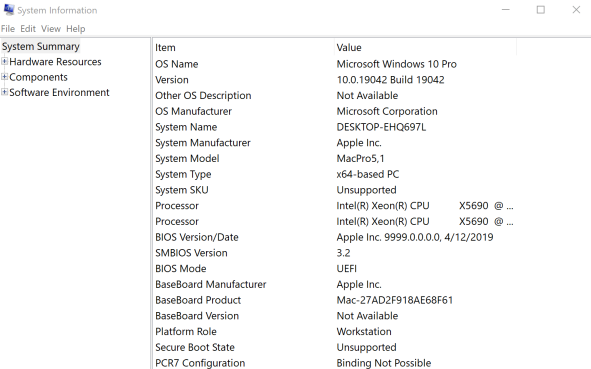
Task: Select System SKU row label
Action: [182, 190]
